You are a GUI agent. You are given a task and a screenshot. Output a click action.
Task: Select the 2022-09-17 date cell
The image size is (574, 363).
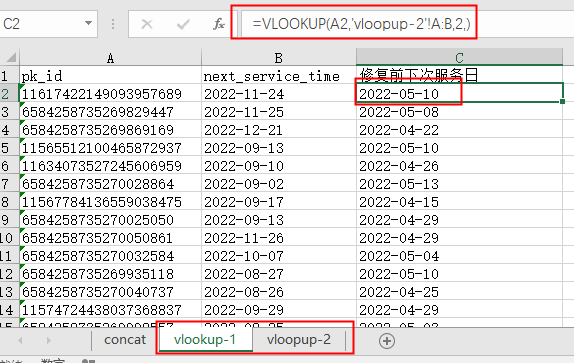pyautogui.click(x=279, y=201)
